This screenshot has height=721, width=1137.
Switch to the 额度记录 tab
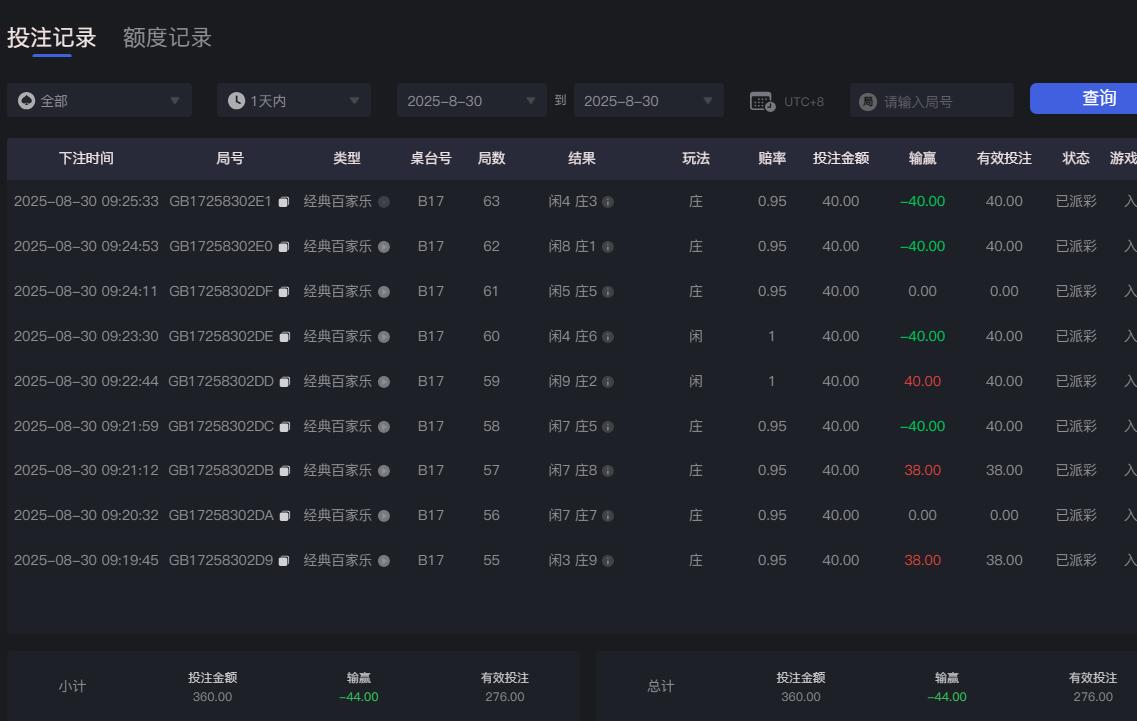click(x=167, y=38)
